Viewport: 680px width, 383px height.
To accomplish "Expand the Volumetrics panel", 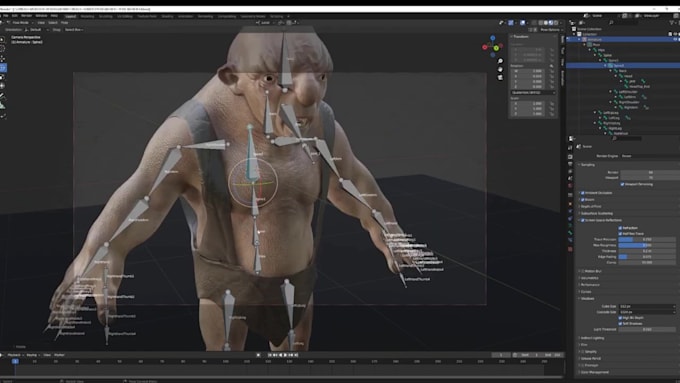I will tap(589, 278).
